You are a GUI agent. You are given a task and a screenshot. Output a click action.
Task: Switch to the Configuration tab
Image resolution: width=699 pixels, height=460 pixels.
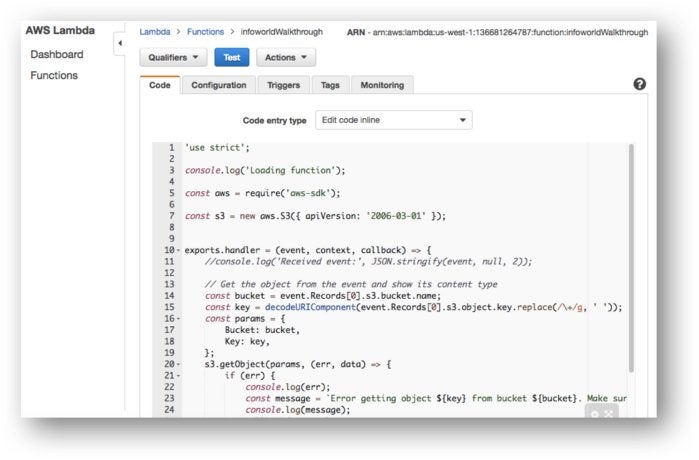click(x=218, y=85)
